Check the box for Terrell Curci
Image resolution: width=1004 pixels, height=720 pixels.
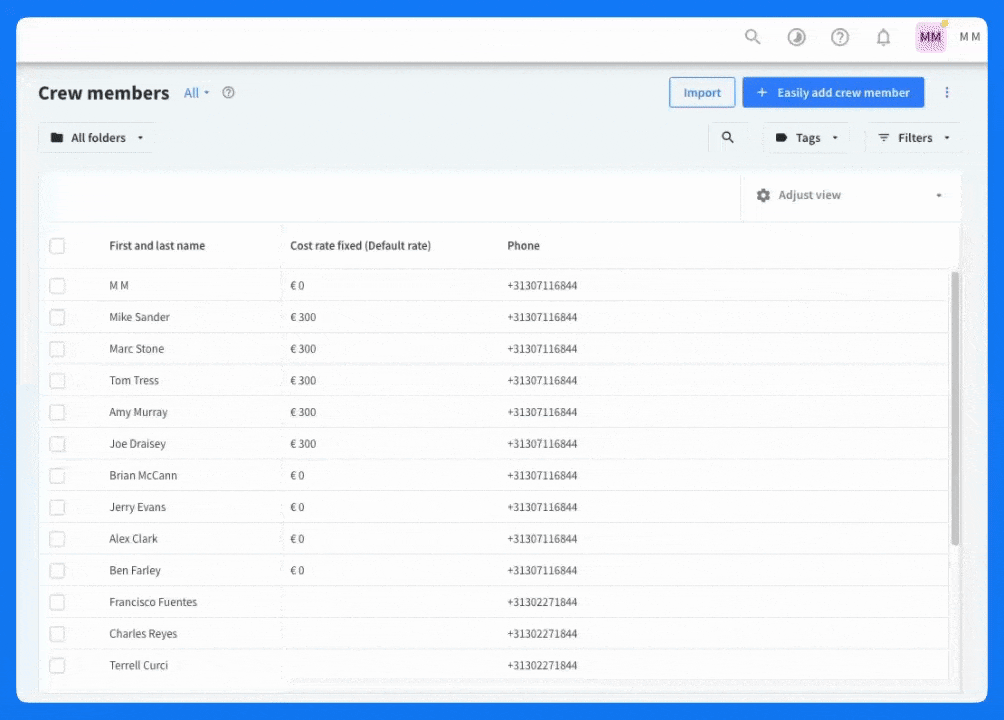[57, 665]
